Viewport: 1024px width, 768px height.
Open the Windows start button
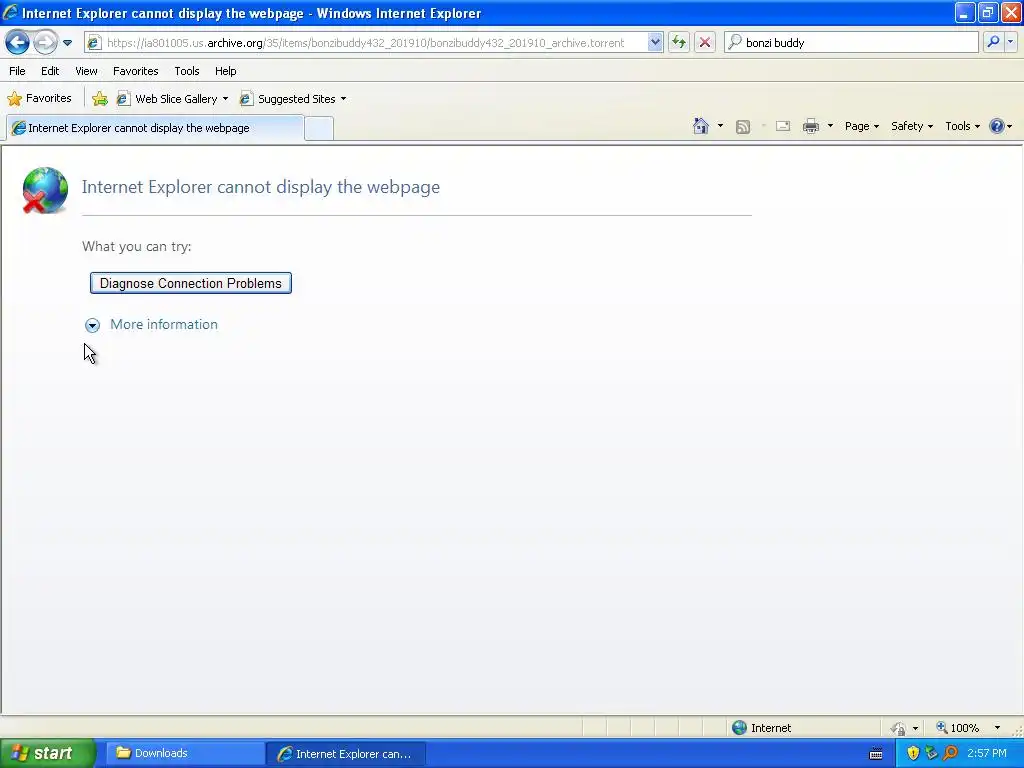(47, 753)
